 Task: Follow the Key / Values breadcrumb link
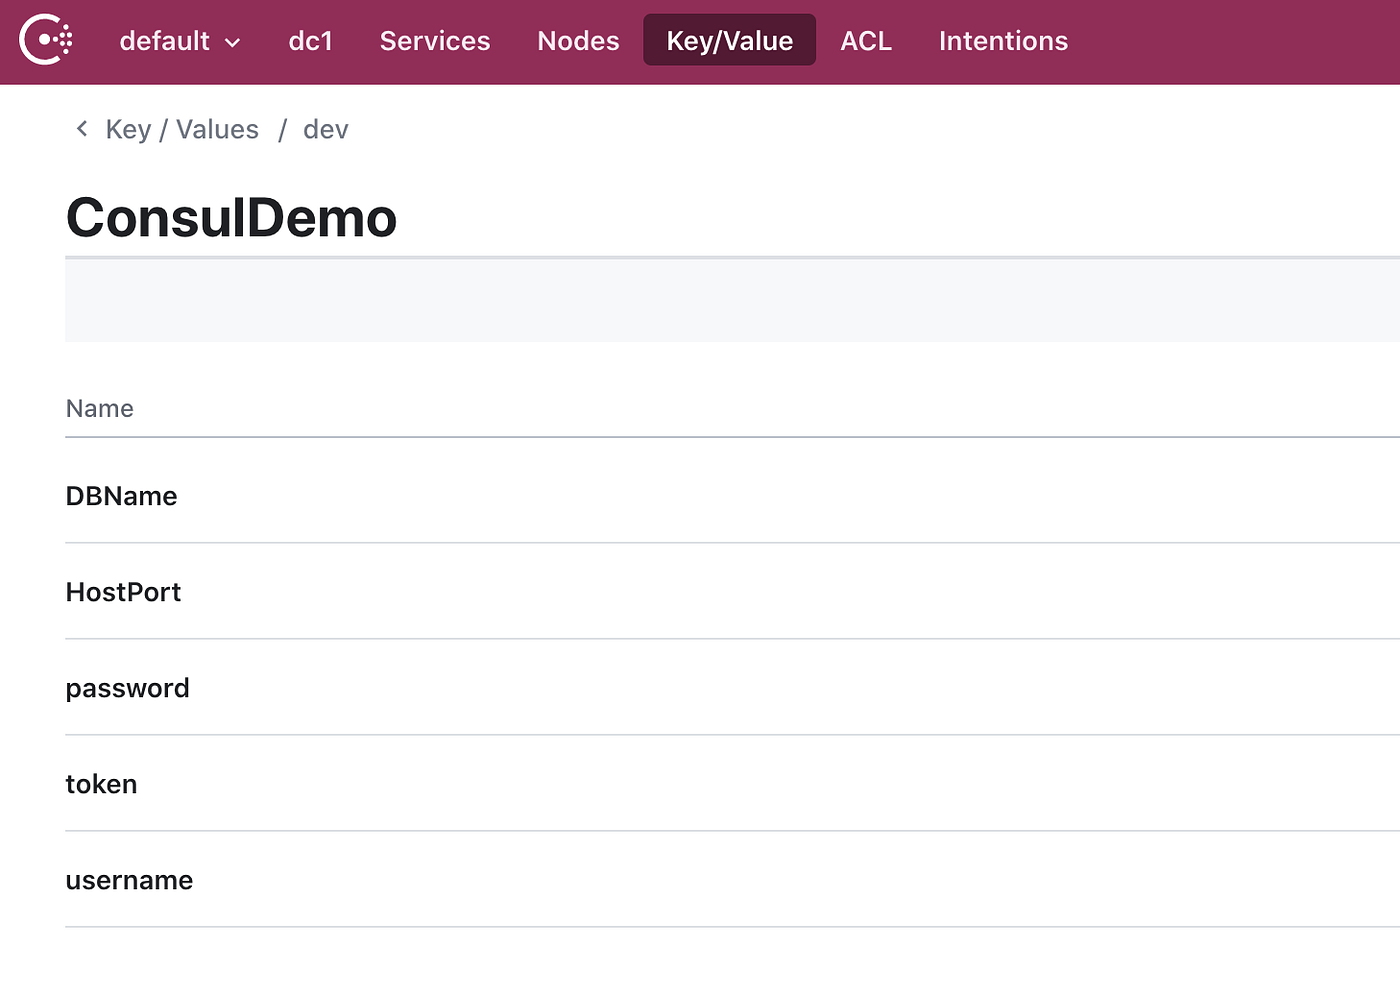pos(182,130)
